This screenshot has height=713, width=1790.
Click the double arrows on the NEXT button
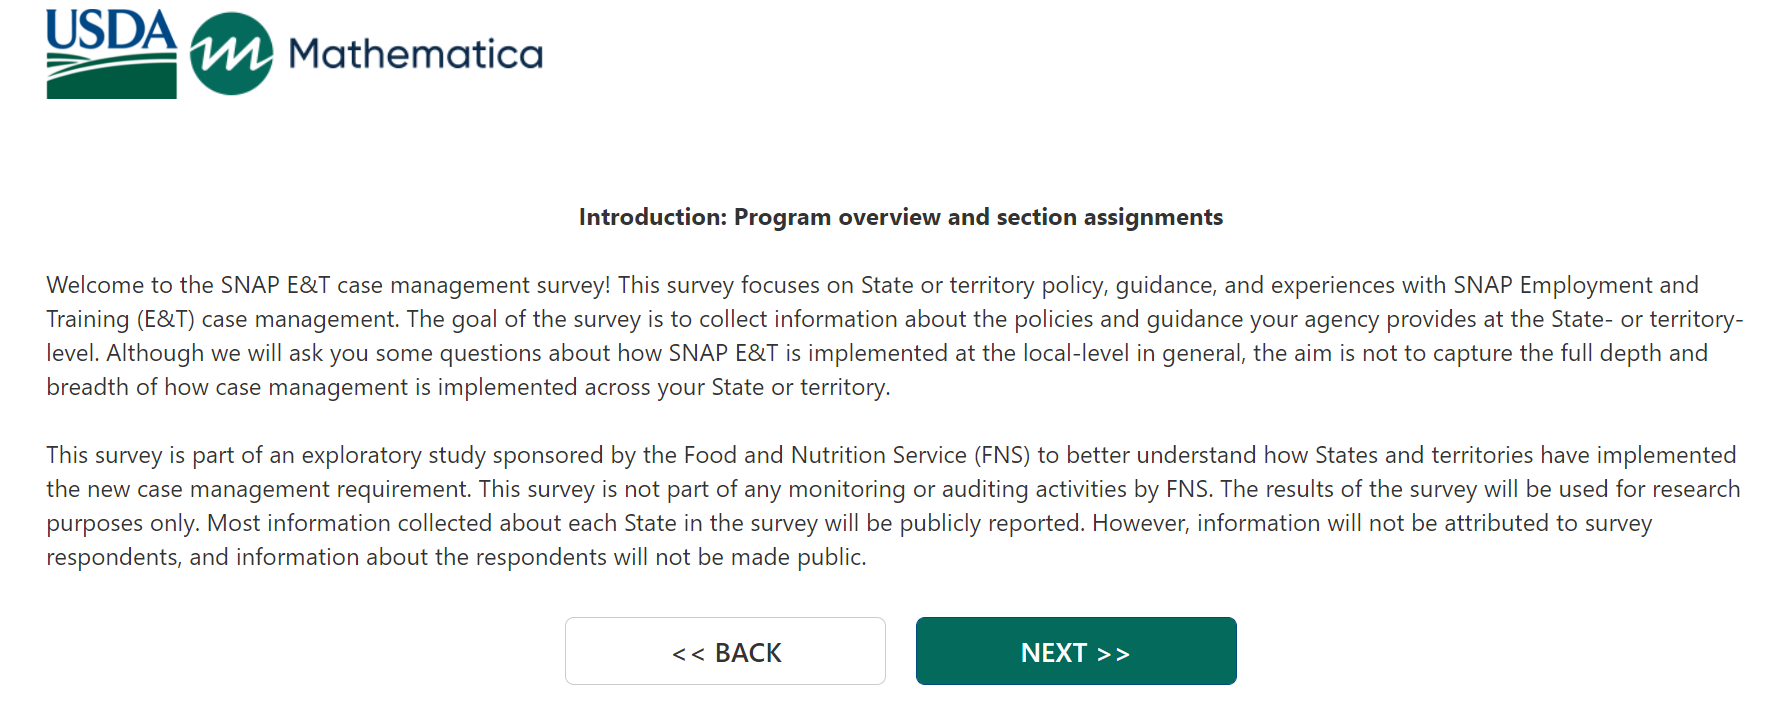coord(1113,654)
